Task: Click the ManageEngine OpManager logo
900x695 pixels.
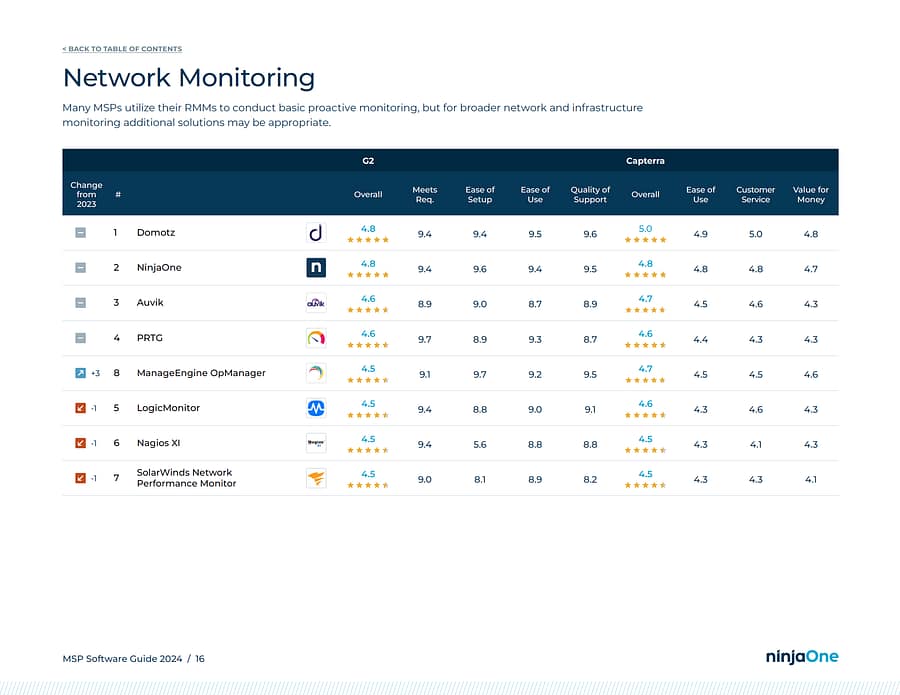Action: [x=316, y=373]
